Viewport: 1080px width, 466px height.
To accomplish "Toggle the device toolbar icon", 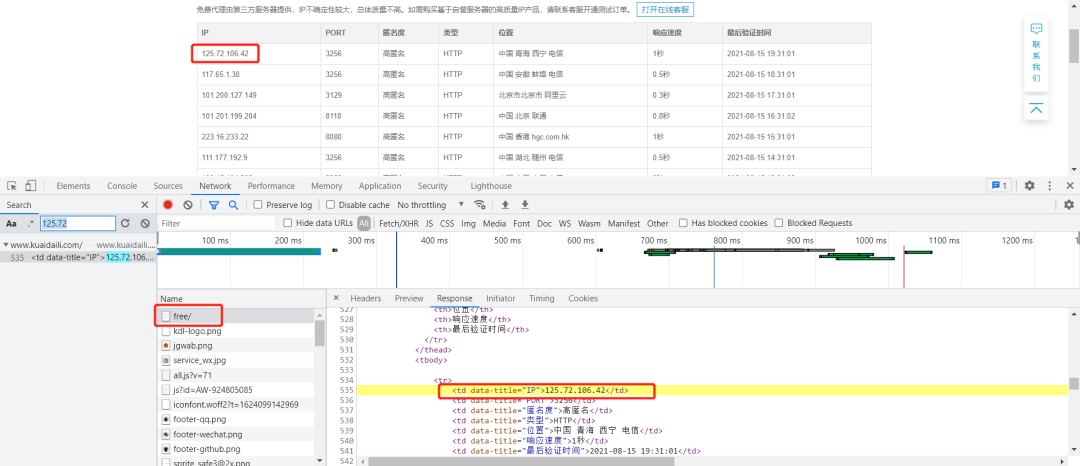I will (30, 186).
